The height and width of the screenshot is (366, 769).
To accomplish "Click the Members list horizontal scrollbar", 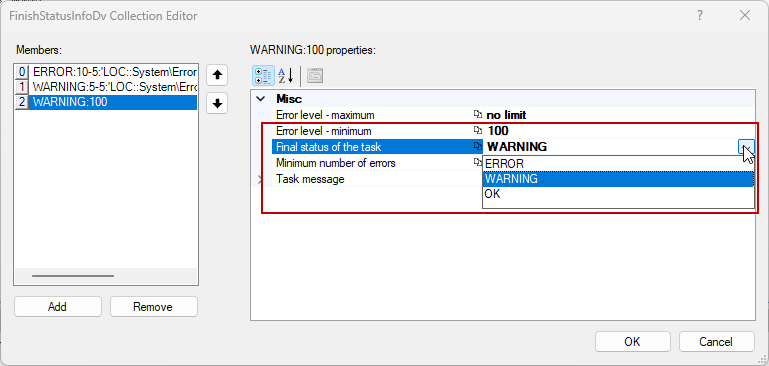I will point(73,276).
